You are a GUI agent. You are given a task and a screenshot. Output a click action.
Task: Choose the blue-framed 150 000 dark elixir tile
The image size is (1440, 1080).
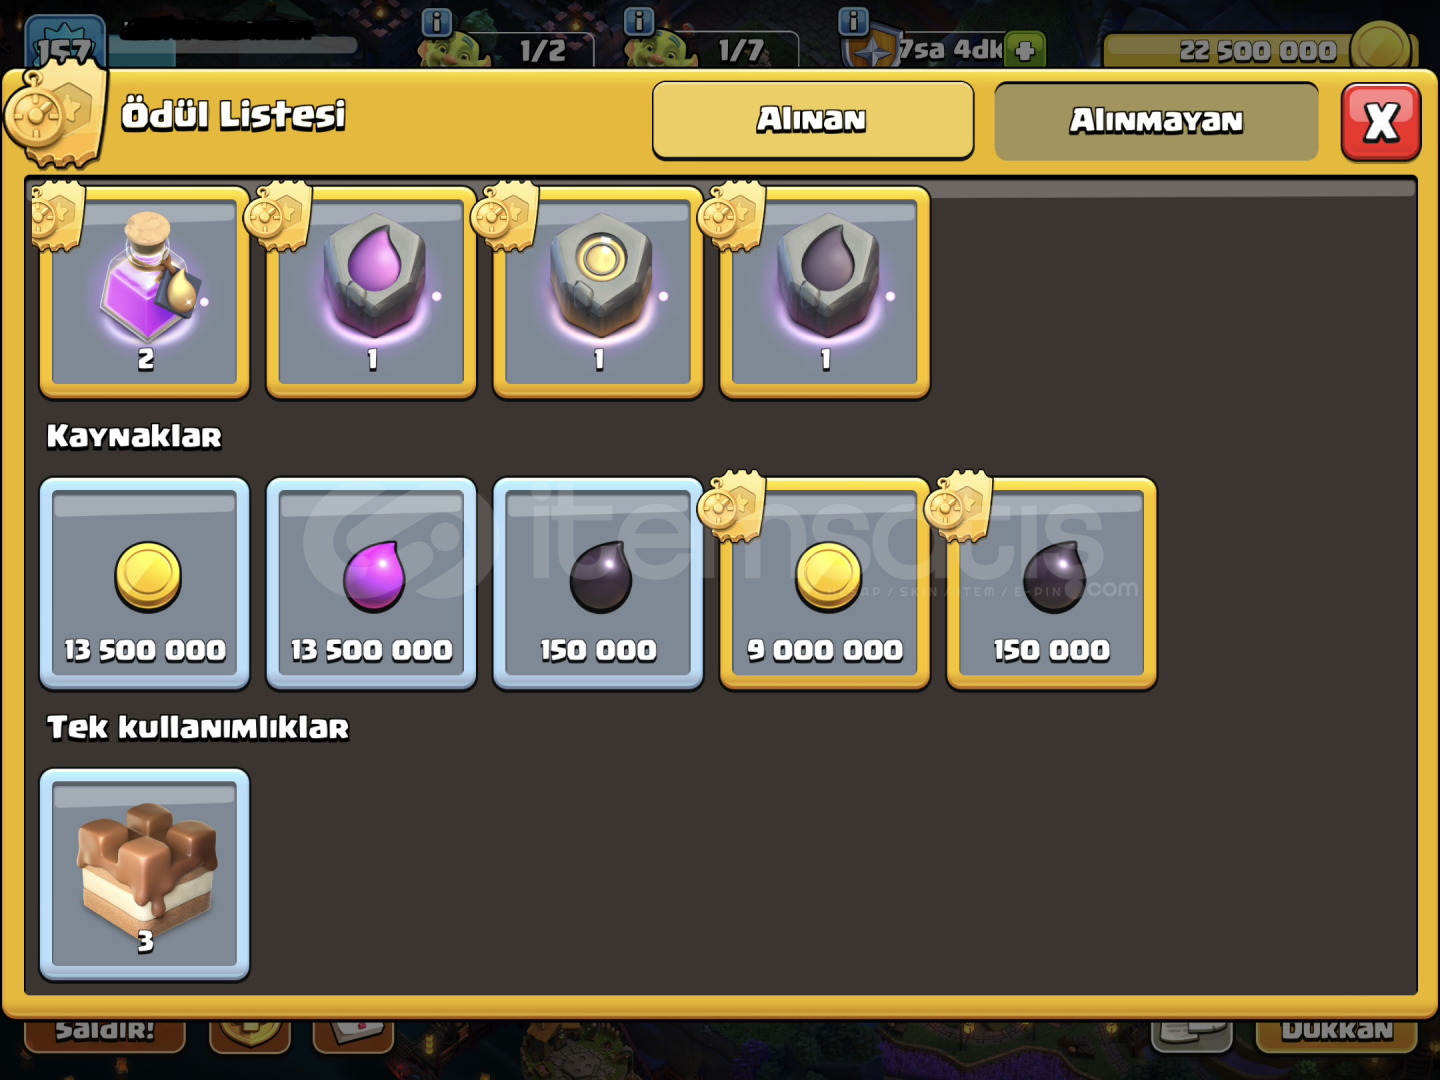598,584
